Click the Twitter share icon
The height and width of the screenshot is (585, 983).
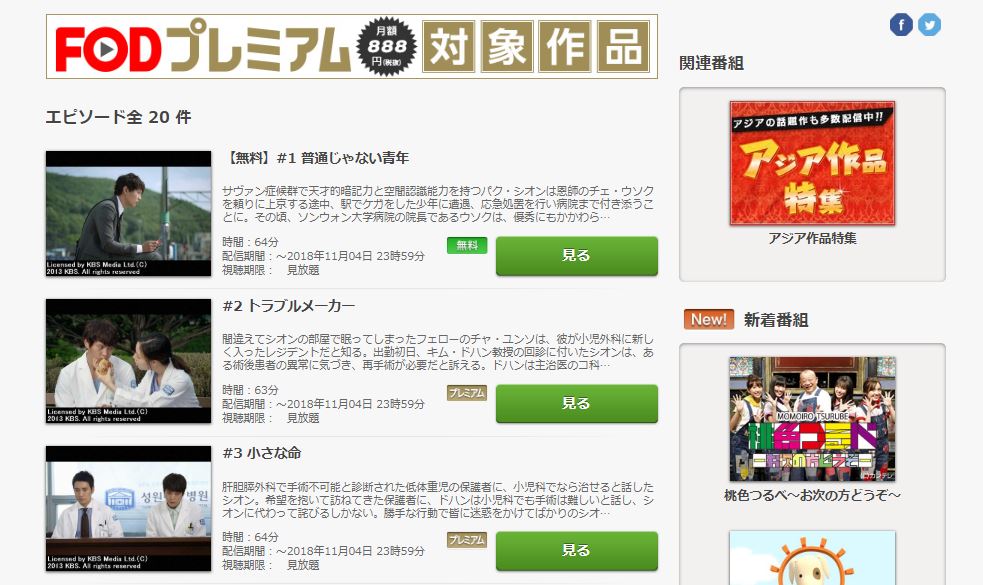[929, 25]
